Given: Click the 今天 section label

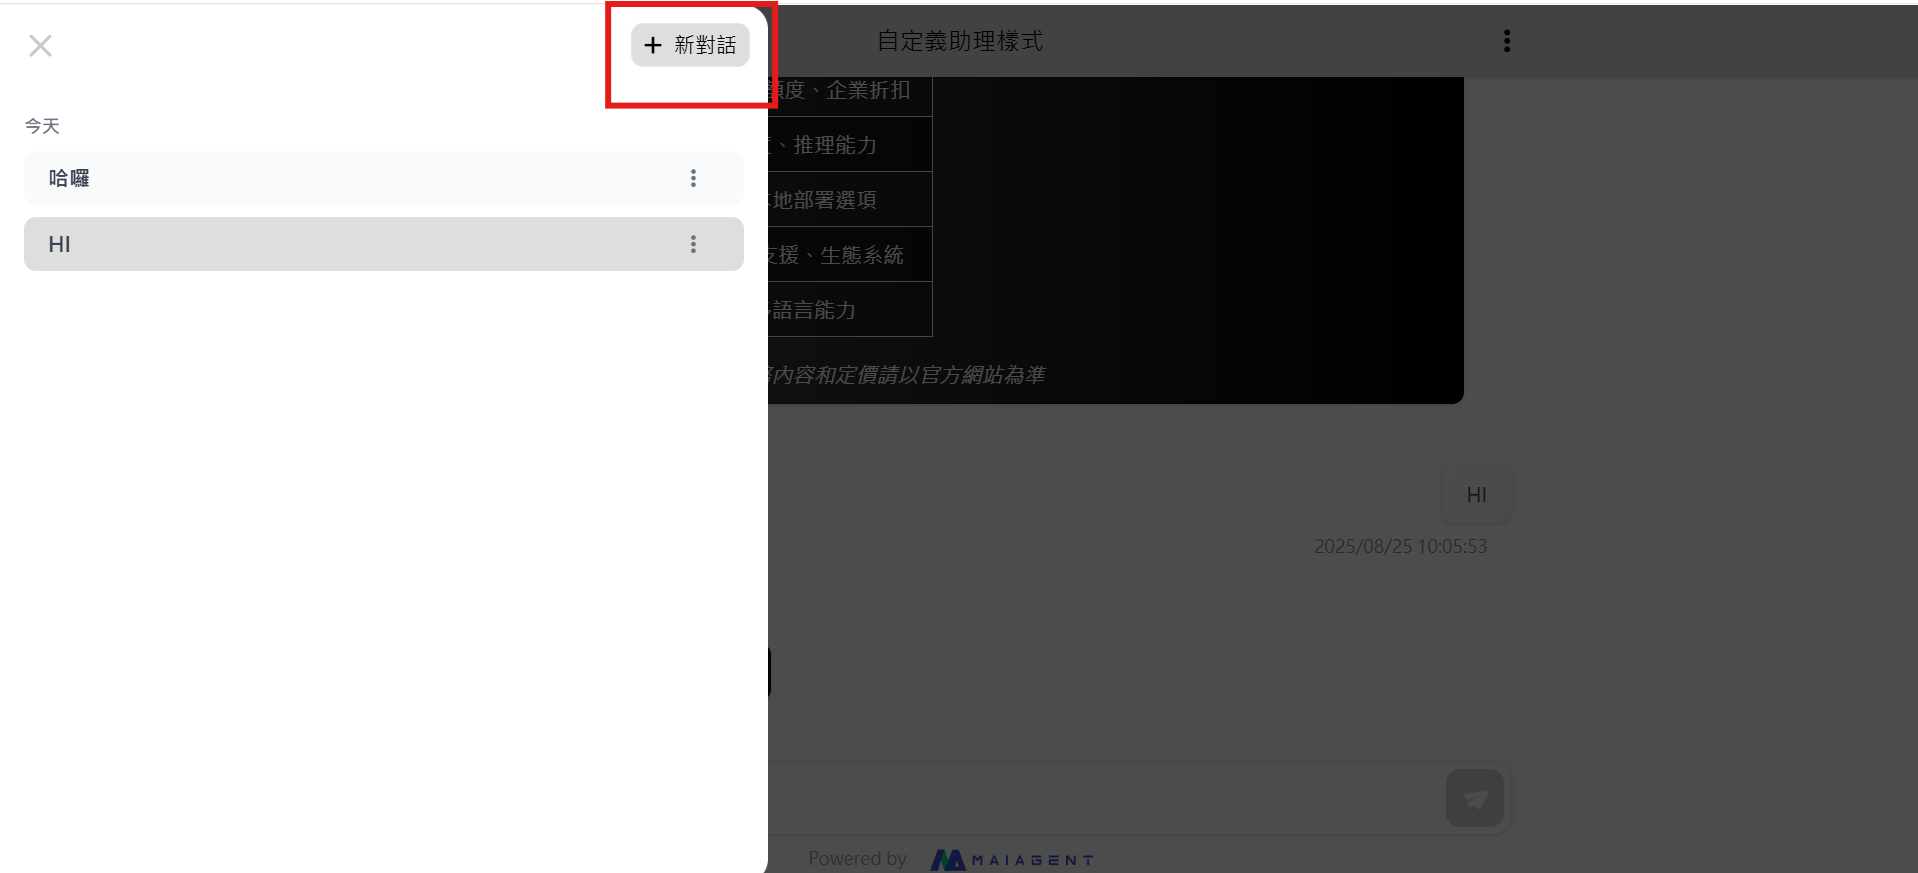Looking at the screenshot, I should [42, 126].
